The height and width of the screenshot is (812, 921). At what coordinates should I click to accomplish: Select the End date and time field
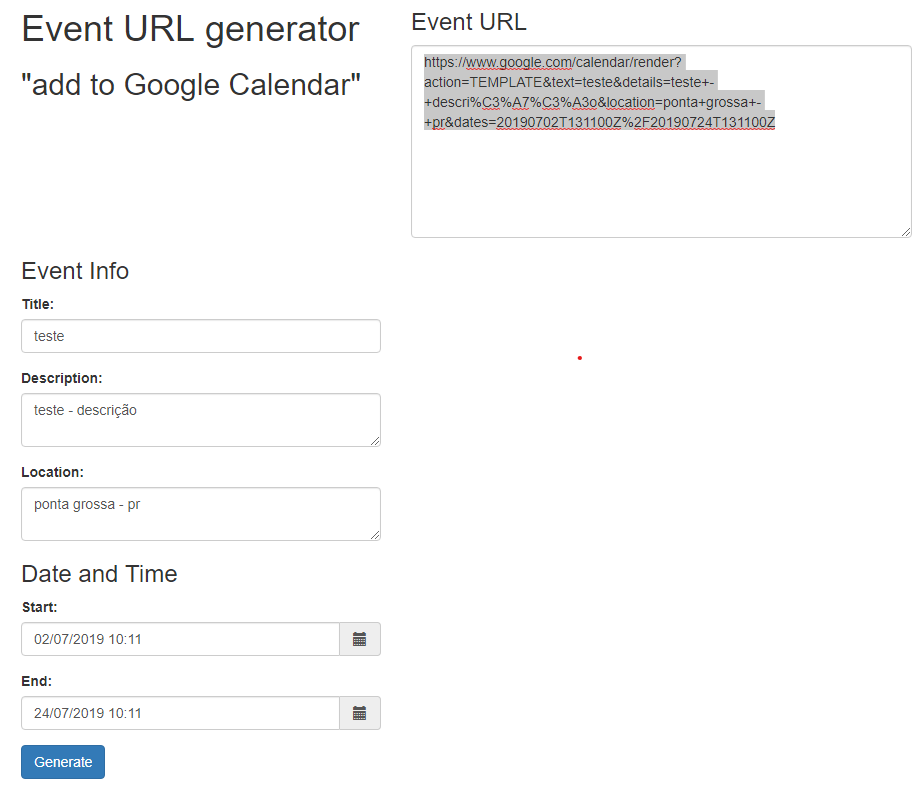(180, 713)
